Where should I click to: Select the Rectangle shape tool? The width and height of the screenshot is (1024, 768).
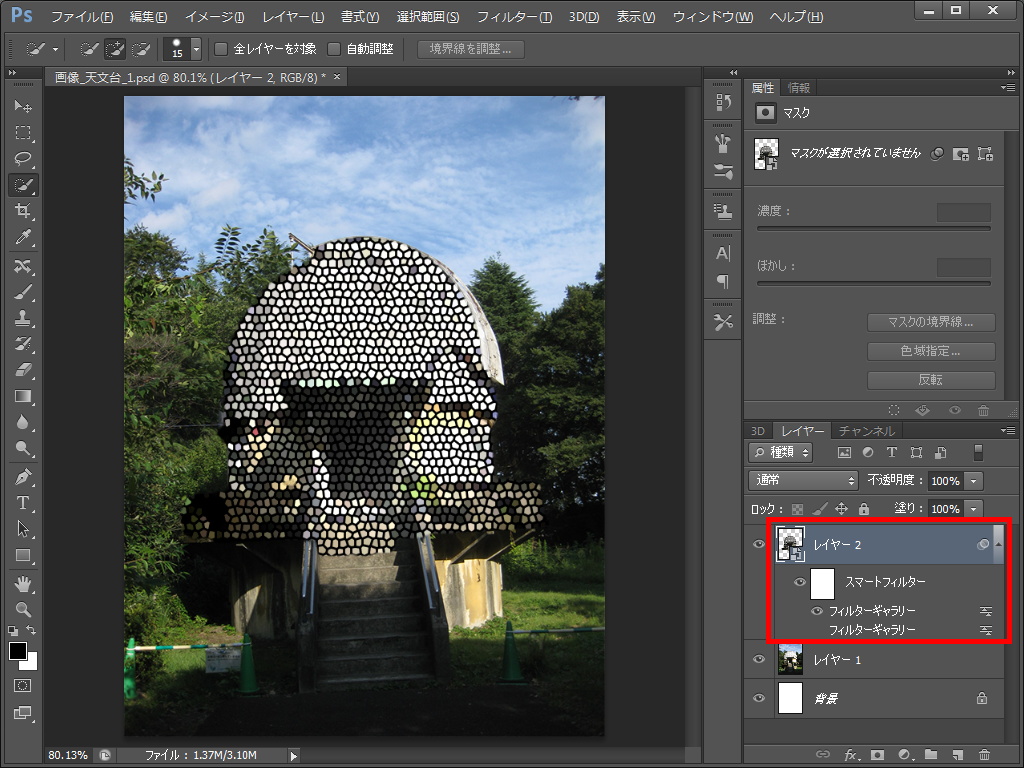(x=23, y=555)
